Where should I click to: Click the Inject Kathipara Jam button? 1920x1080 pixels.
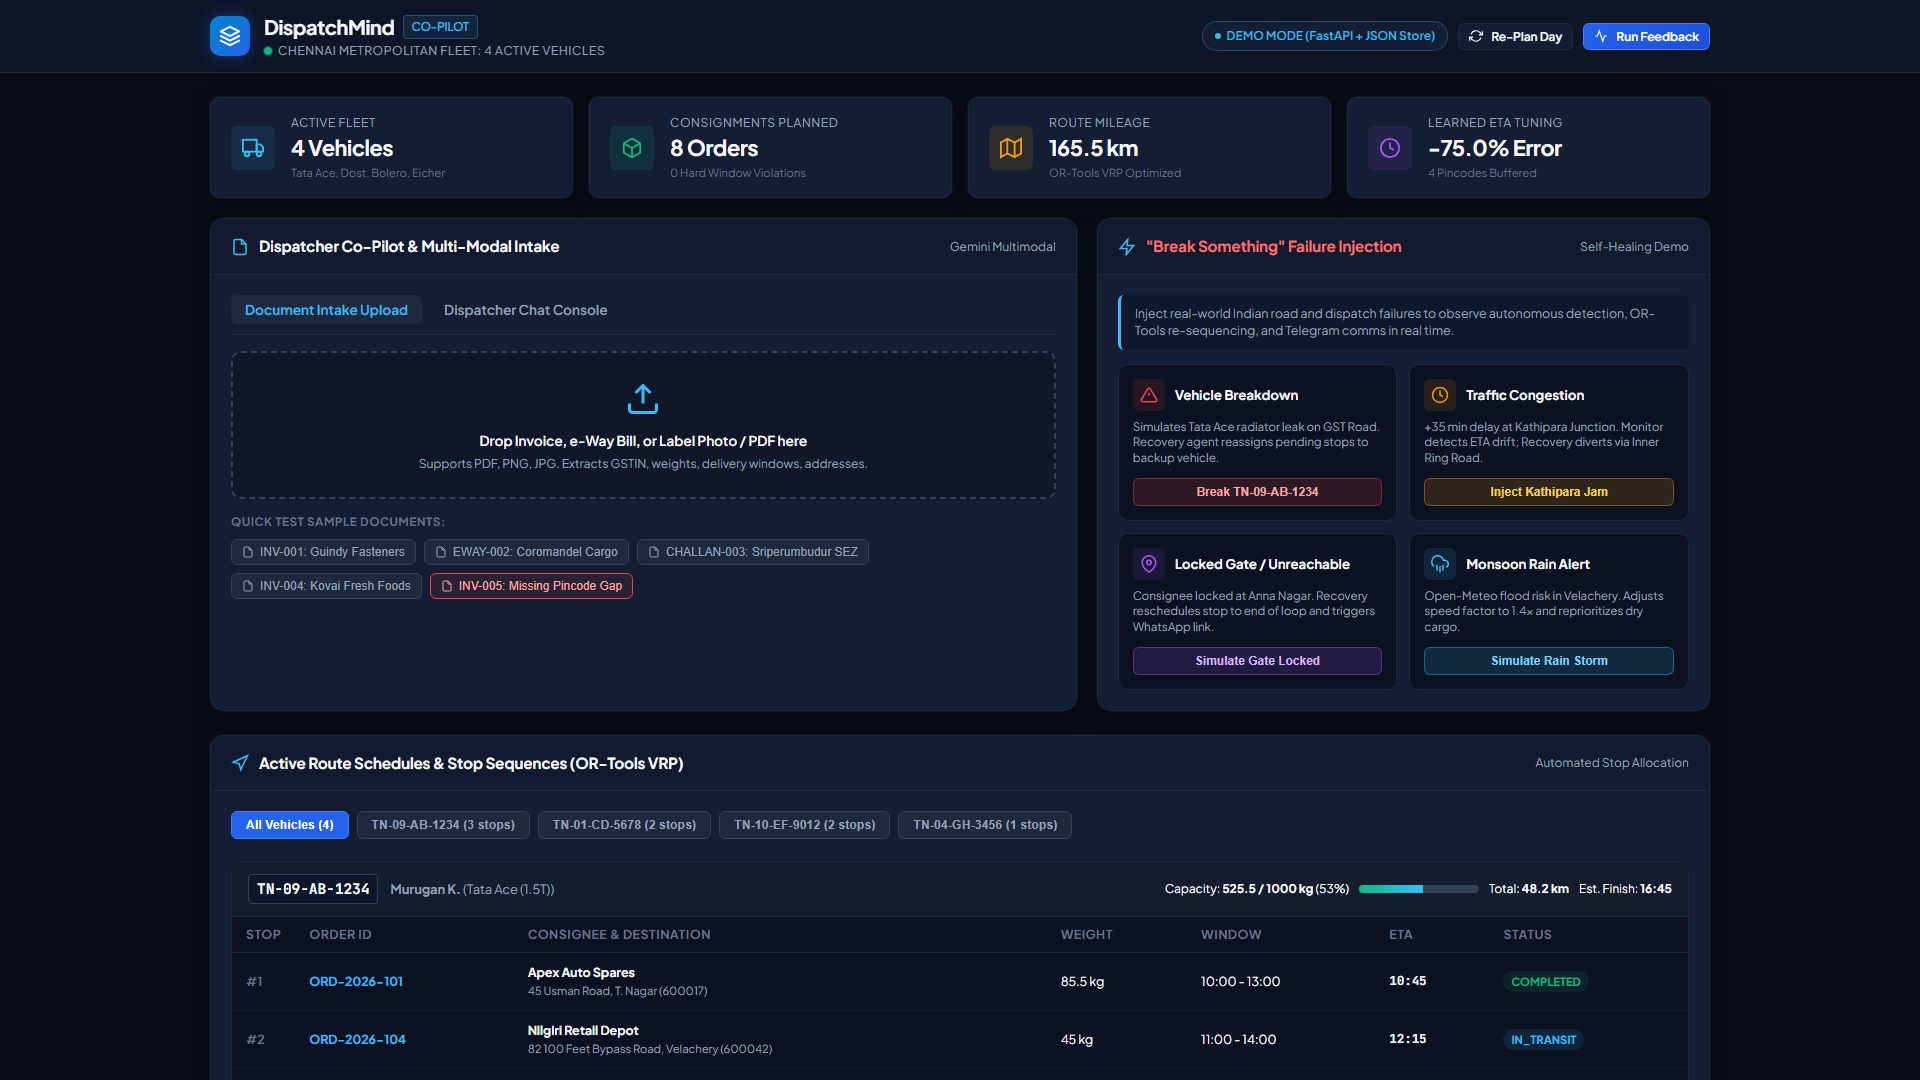point(1548,492)
